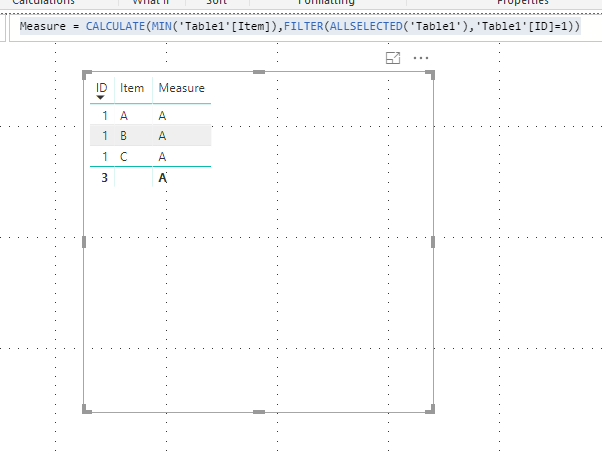Grab the bottom-right resize handle of visual
The image size is (602, 451).
430,409
